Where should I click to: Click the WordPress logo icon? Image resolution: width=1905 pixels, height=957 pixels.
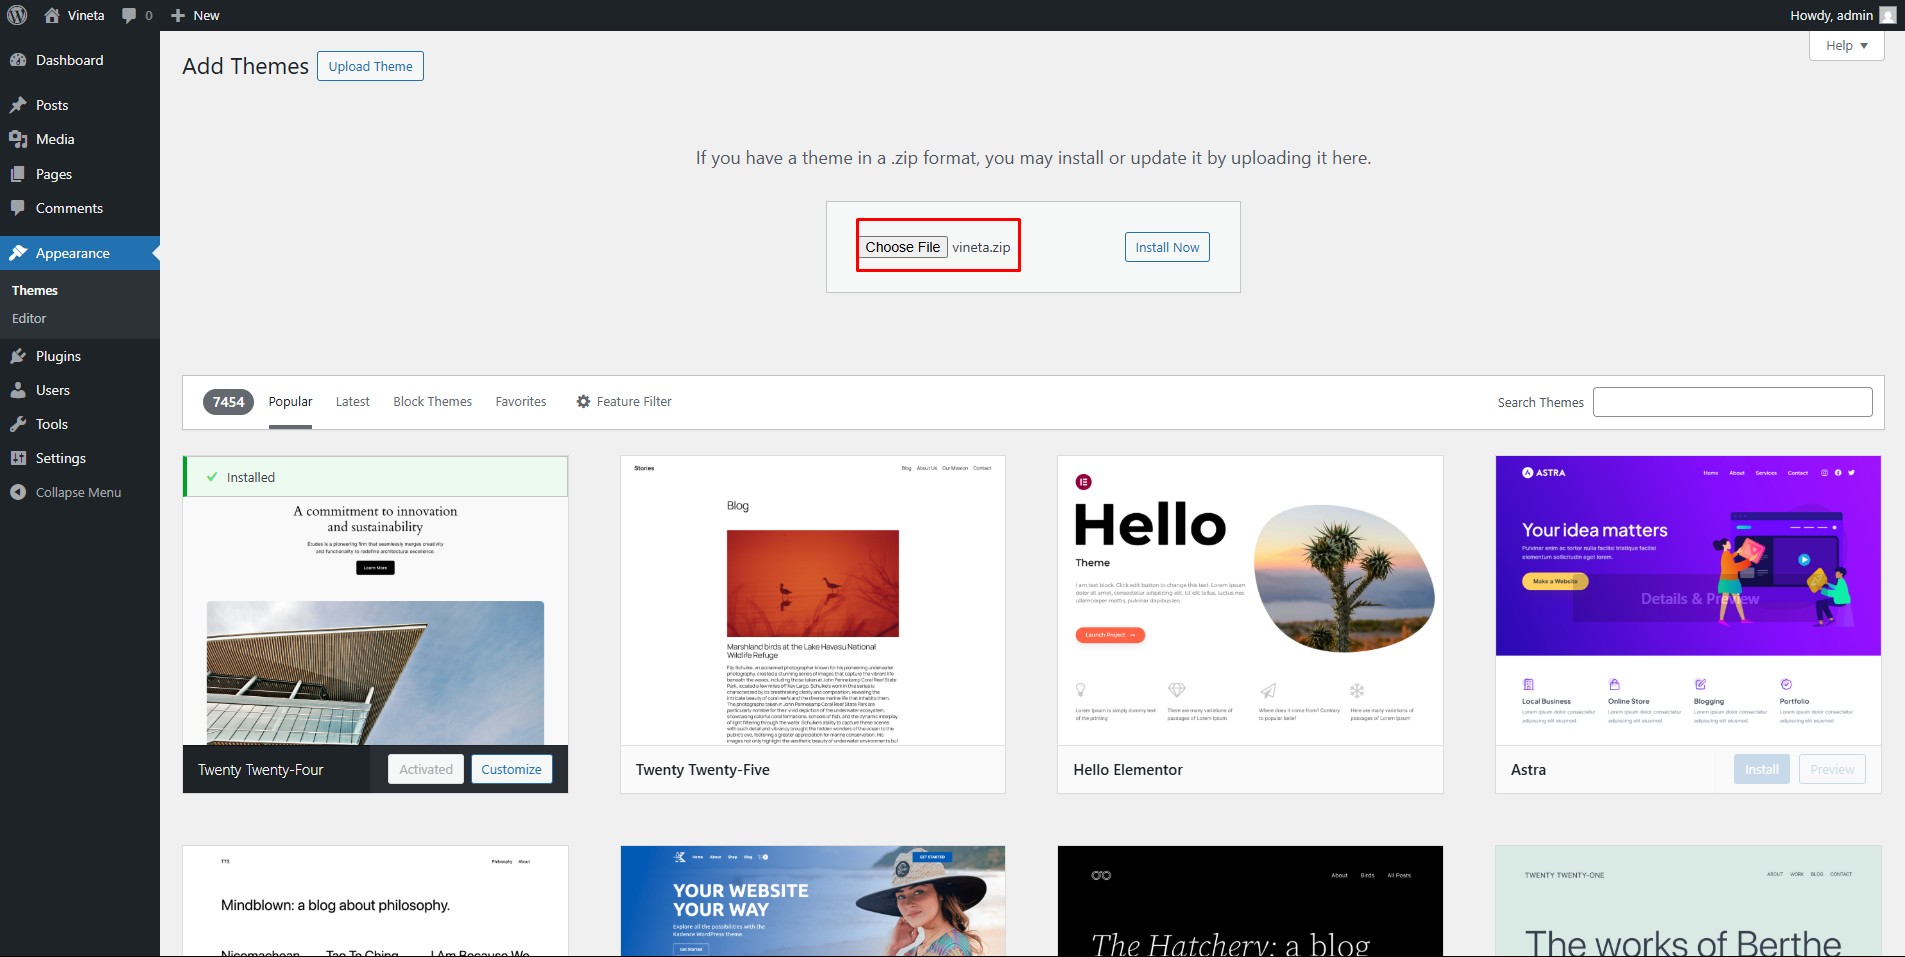pos(17,15)
